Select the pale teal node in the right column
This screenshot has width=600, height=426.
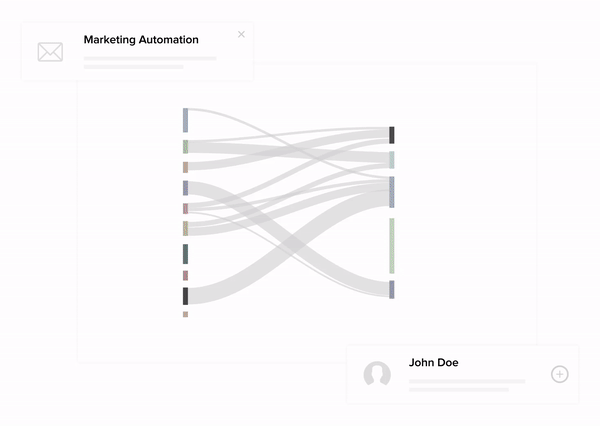[392, 160]
